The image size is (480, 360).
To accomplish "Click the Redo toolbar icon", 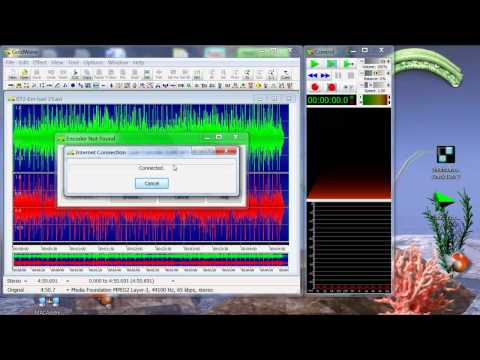I will pyautogui.click(x=63, y=74).
